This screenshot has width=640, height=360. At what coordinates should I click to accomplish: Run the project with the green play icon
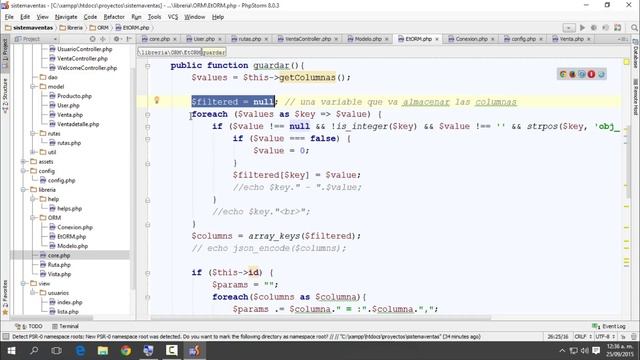tap(582, 28)
